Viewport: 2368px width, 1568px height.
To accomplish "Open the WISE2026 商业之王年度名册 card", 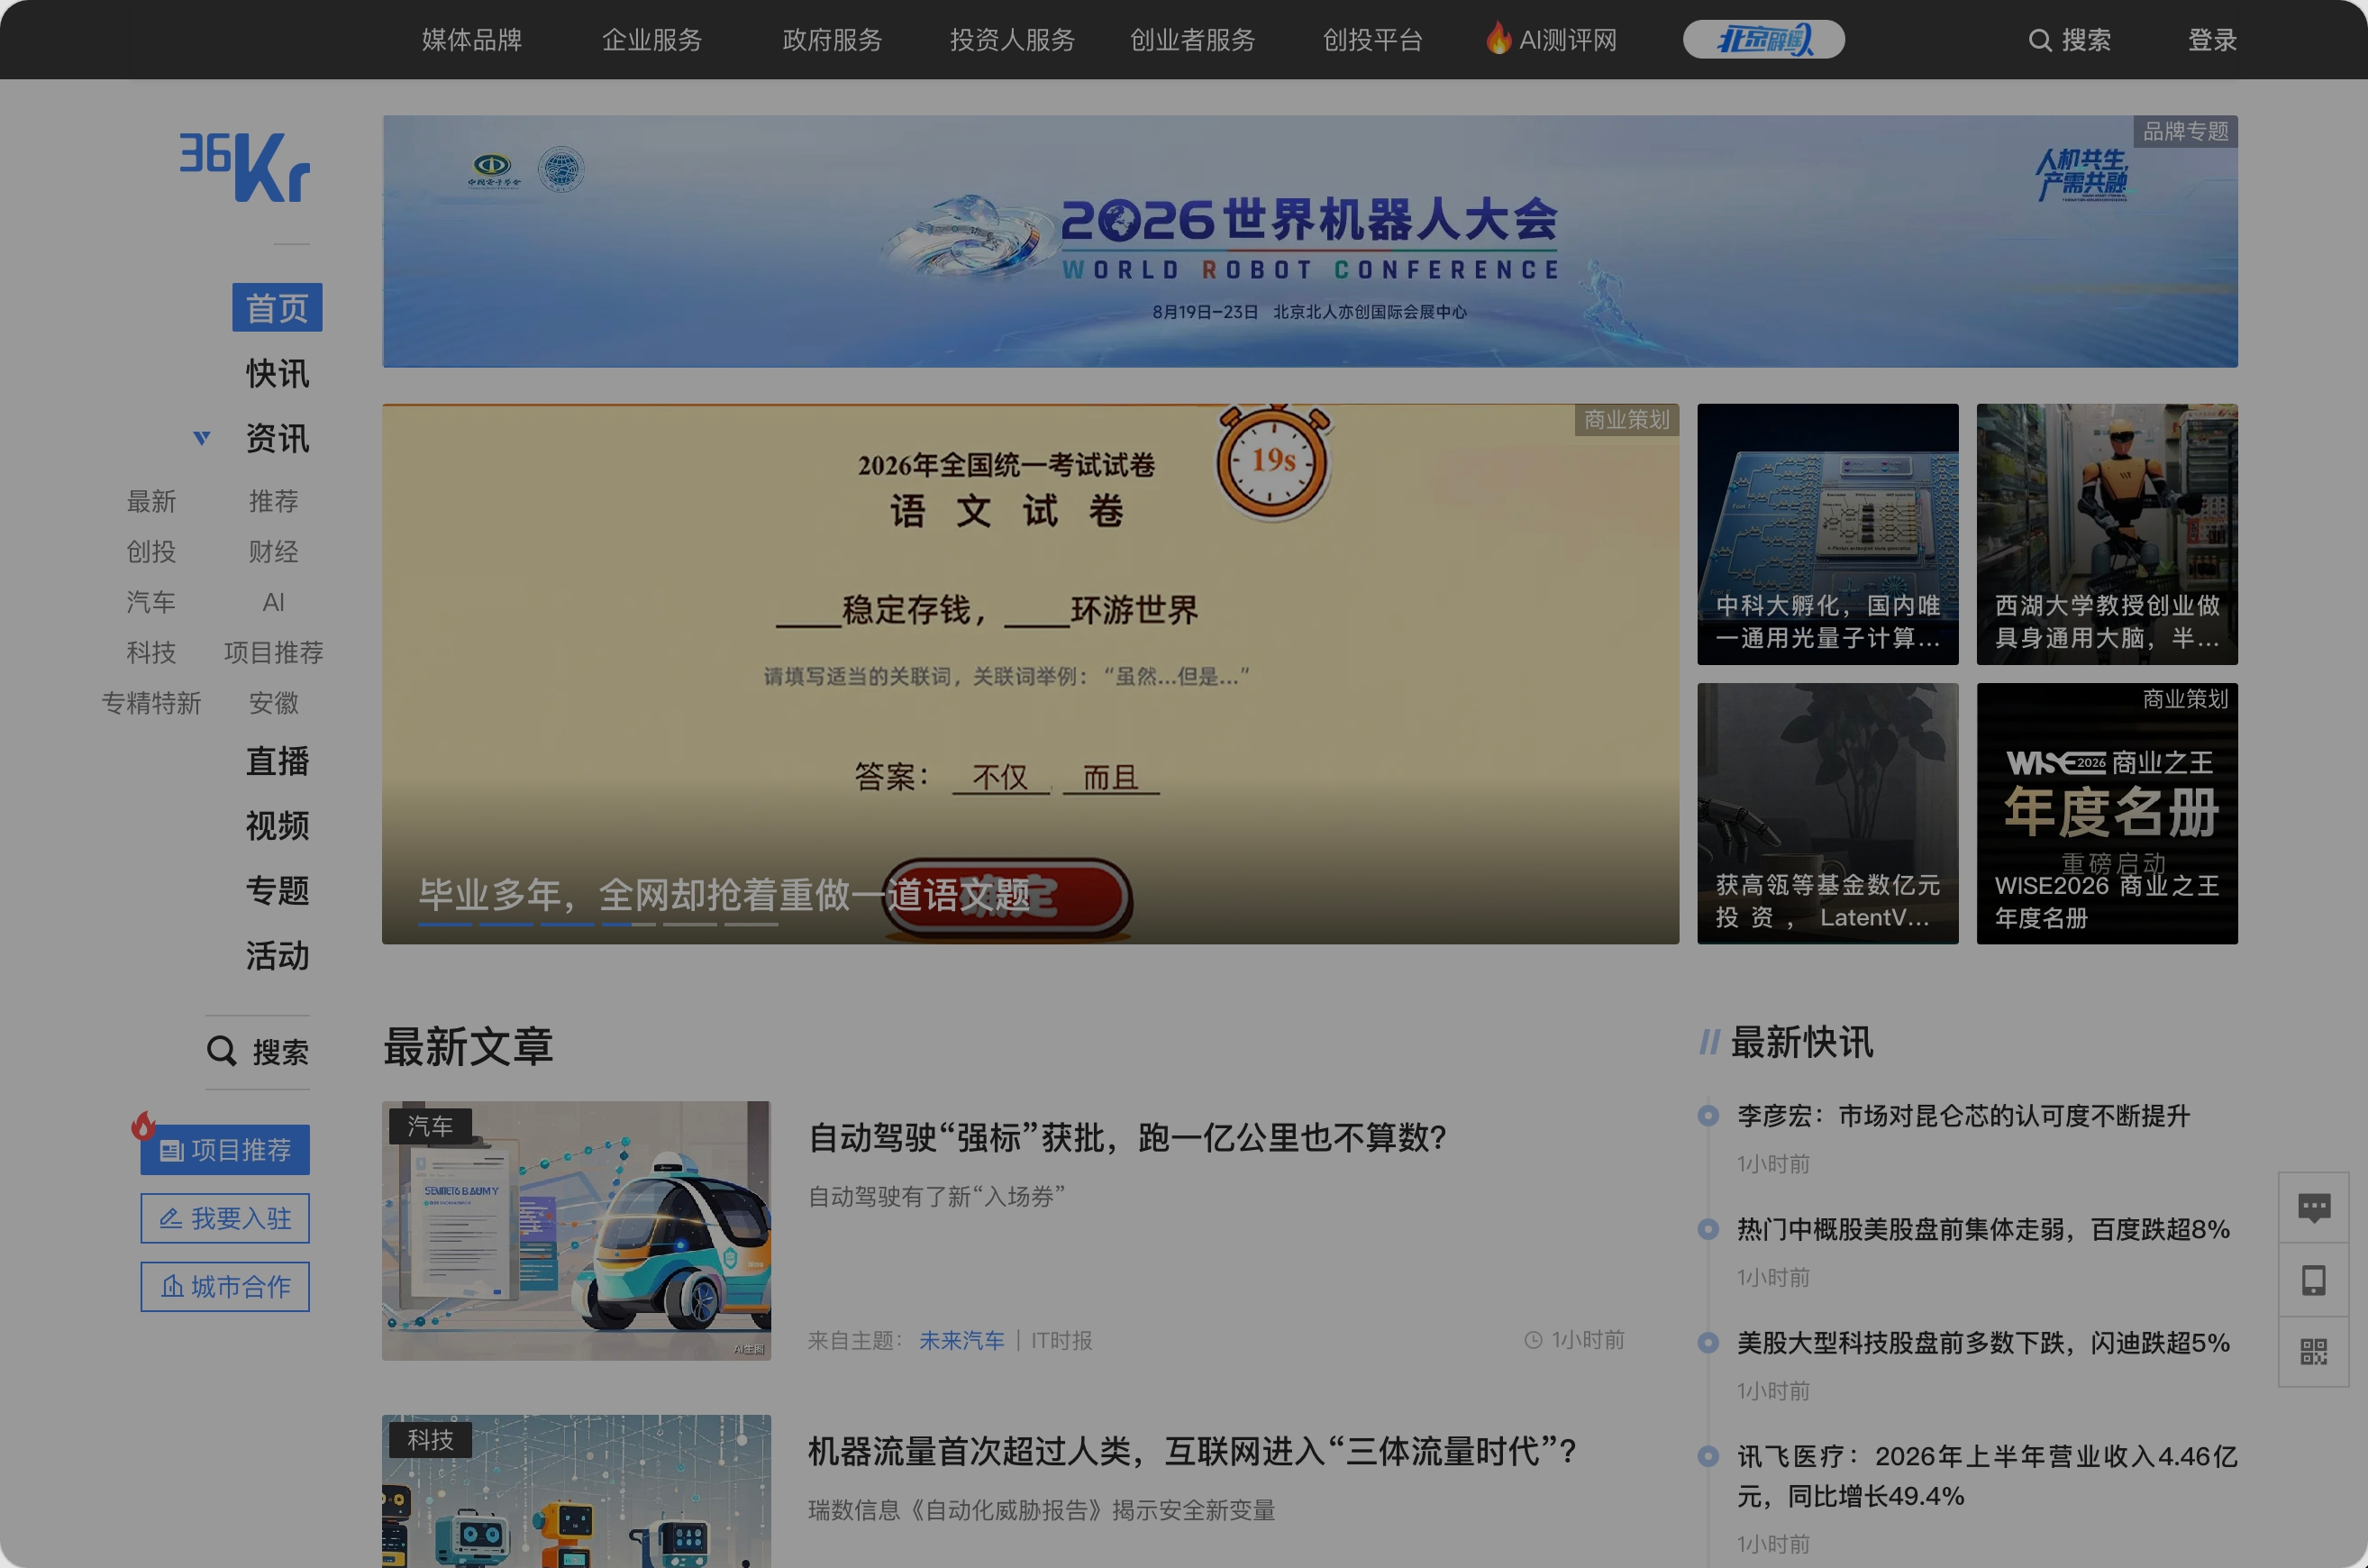I will click(2107, 813).
